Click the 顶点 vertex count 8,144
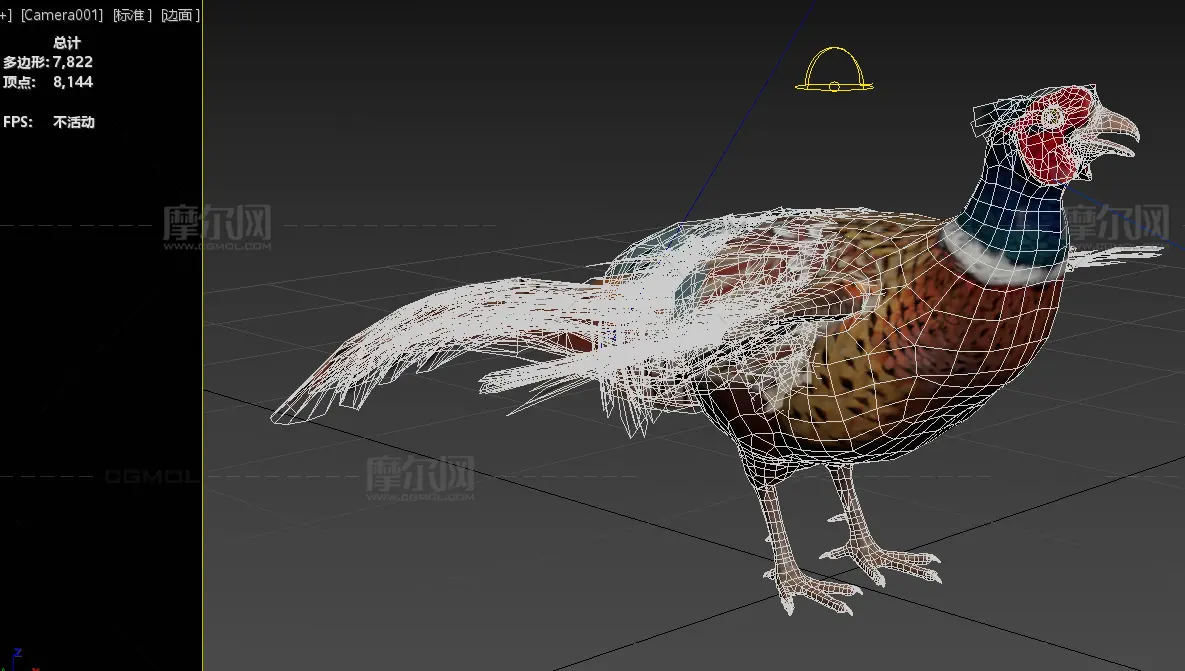This screenshot has width=1185, height=671. (72, 82)
